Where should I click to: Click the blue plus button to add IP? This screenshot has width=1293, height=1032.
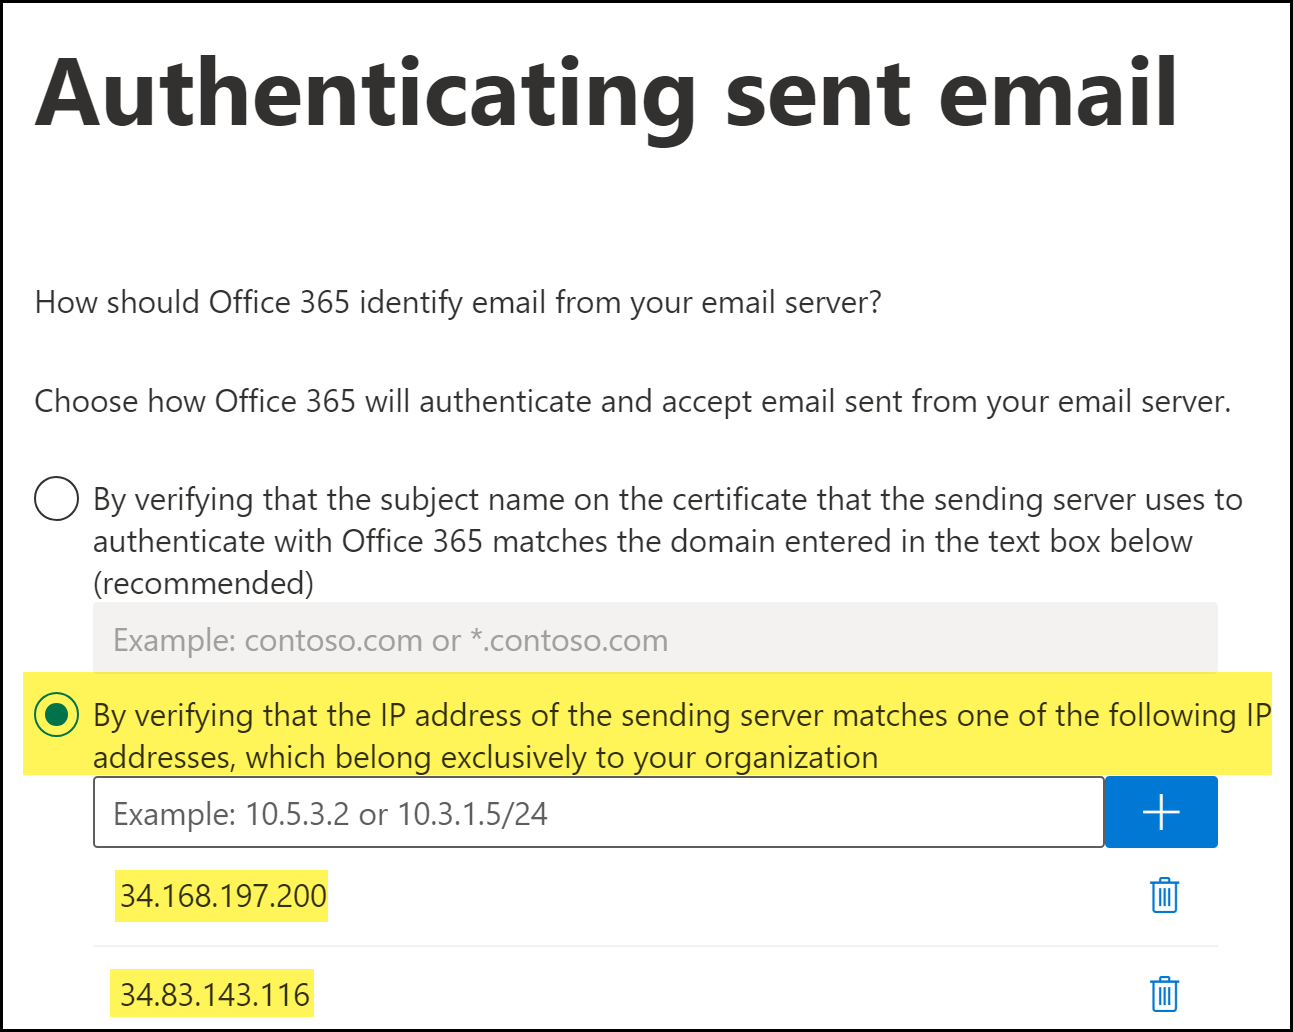pyautogui.click(x=1161, y=812)
